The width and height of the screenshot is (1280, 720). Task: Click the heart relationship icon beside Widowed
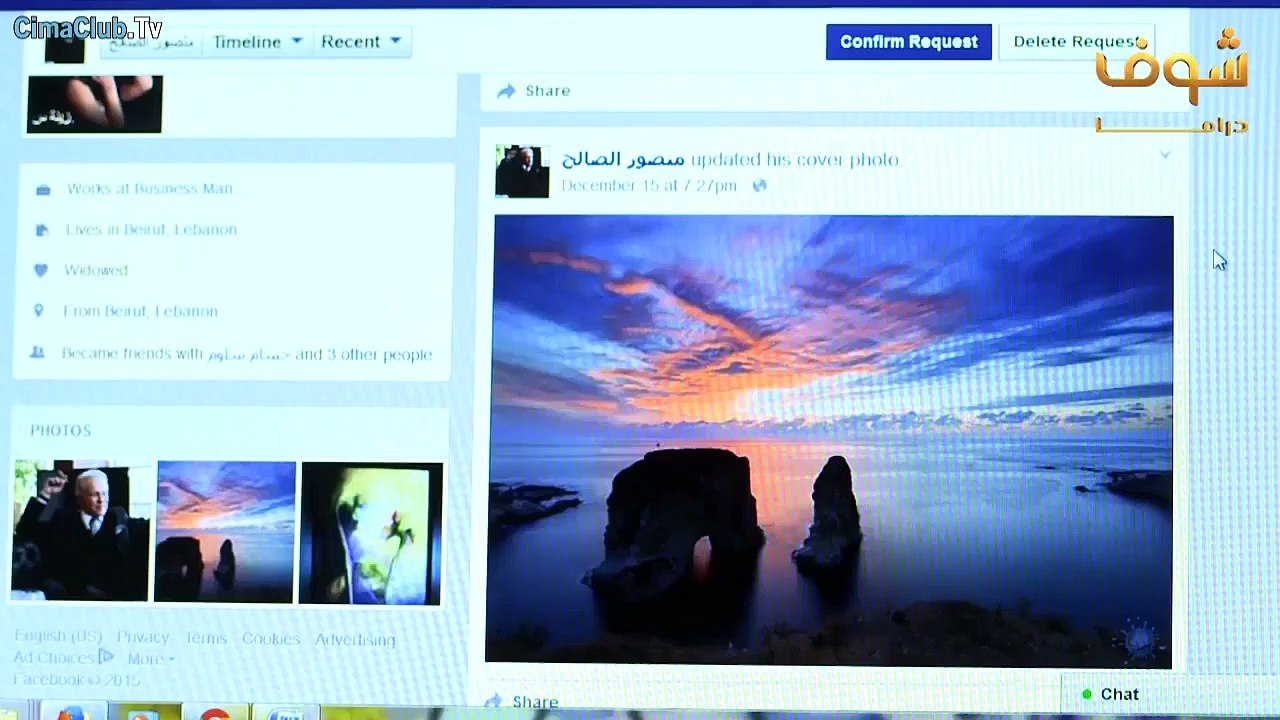coord(40,271)
